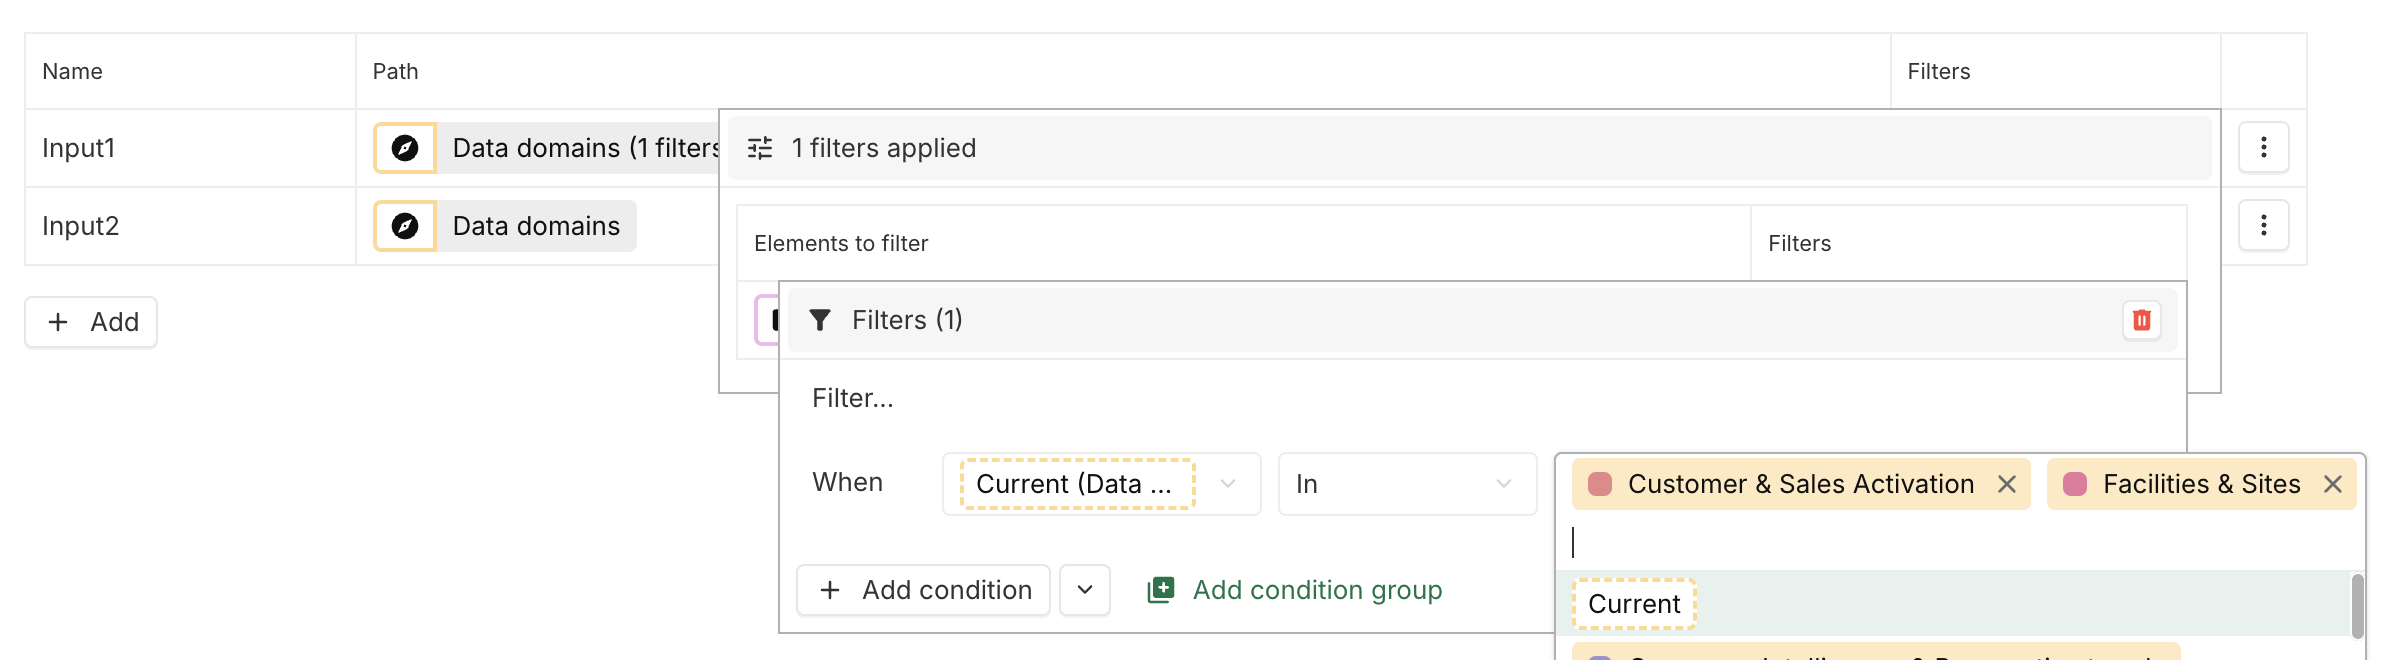Remove the Customer & Sales Activation tag
Viewport: 2398px width, 660px height.
pyautogui.click(x=2006, y=484)
